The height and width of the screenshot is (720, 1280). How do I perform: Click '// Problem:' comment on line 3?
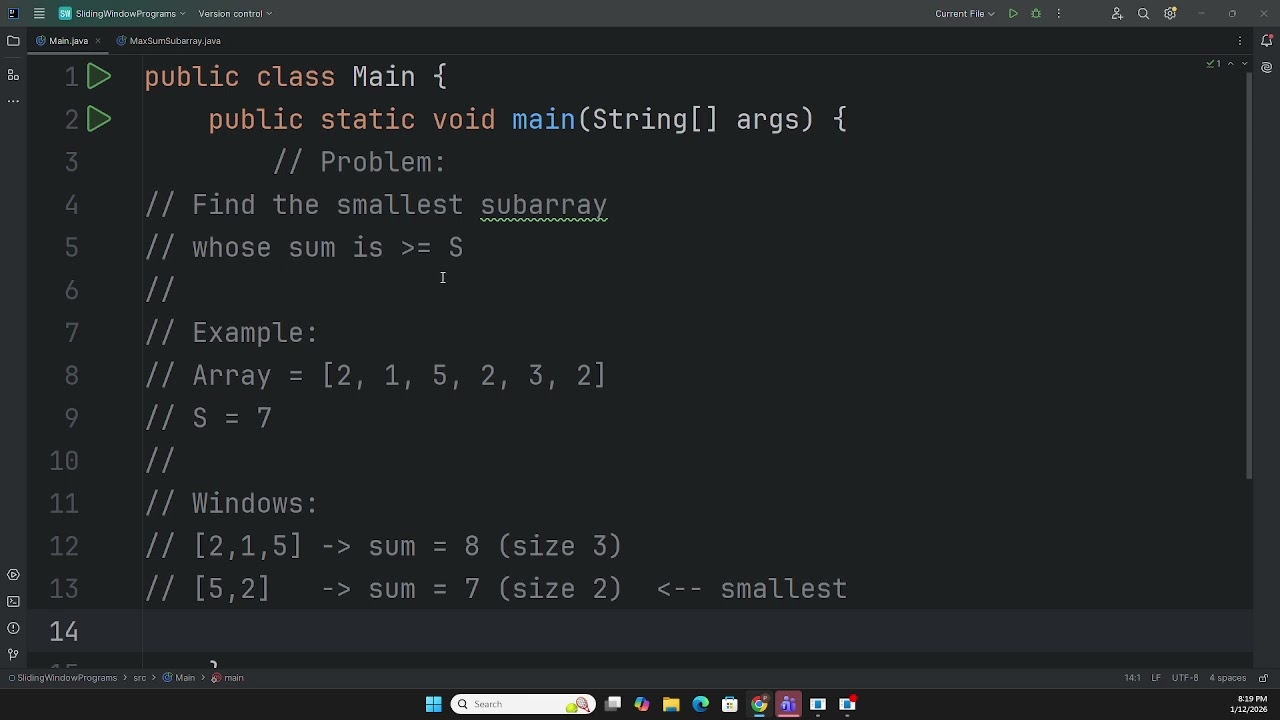(x=359, y=162)
